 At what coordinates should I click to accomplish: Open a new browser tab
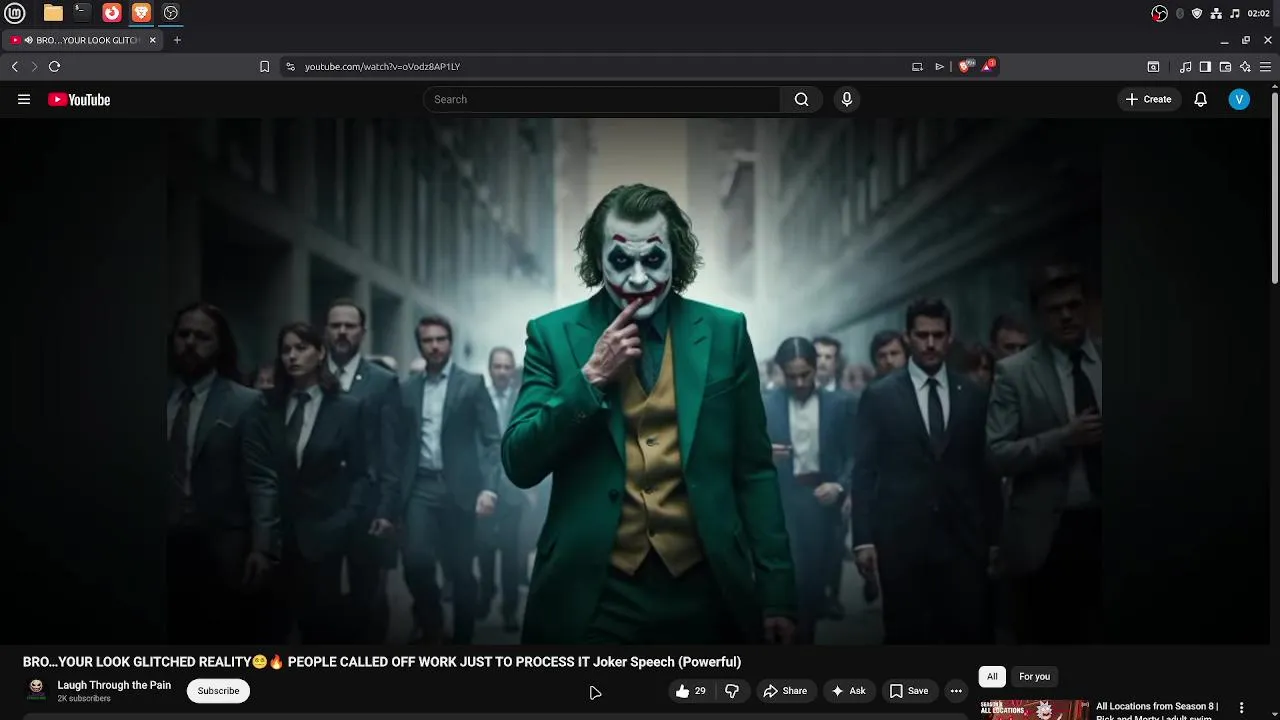177,40
